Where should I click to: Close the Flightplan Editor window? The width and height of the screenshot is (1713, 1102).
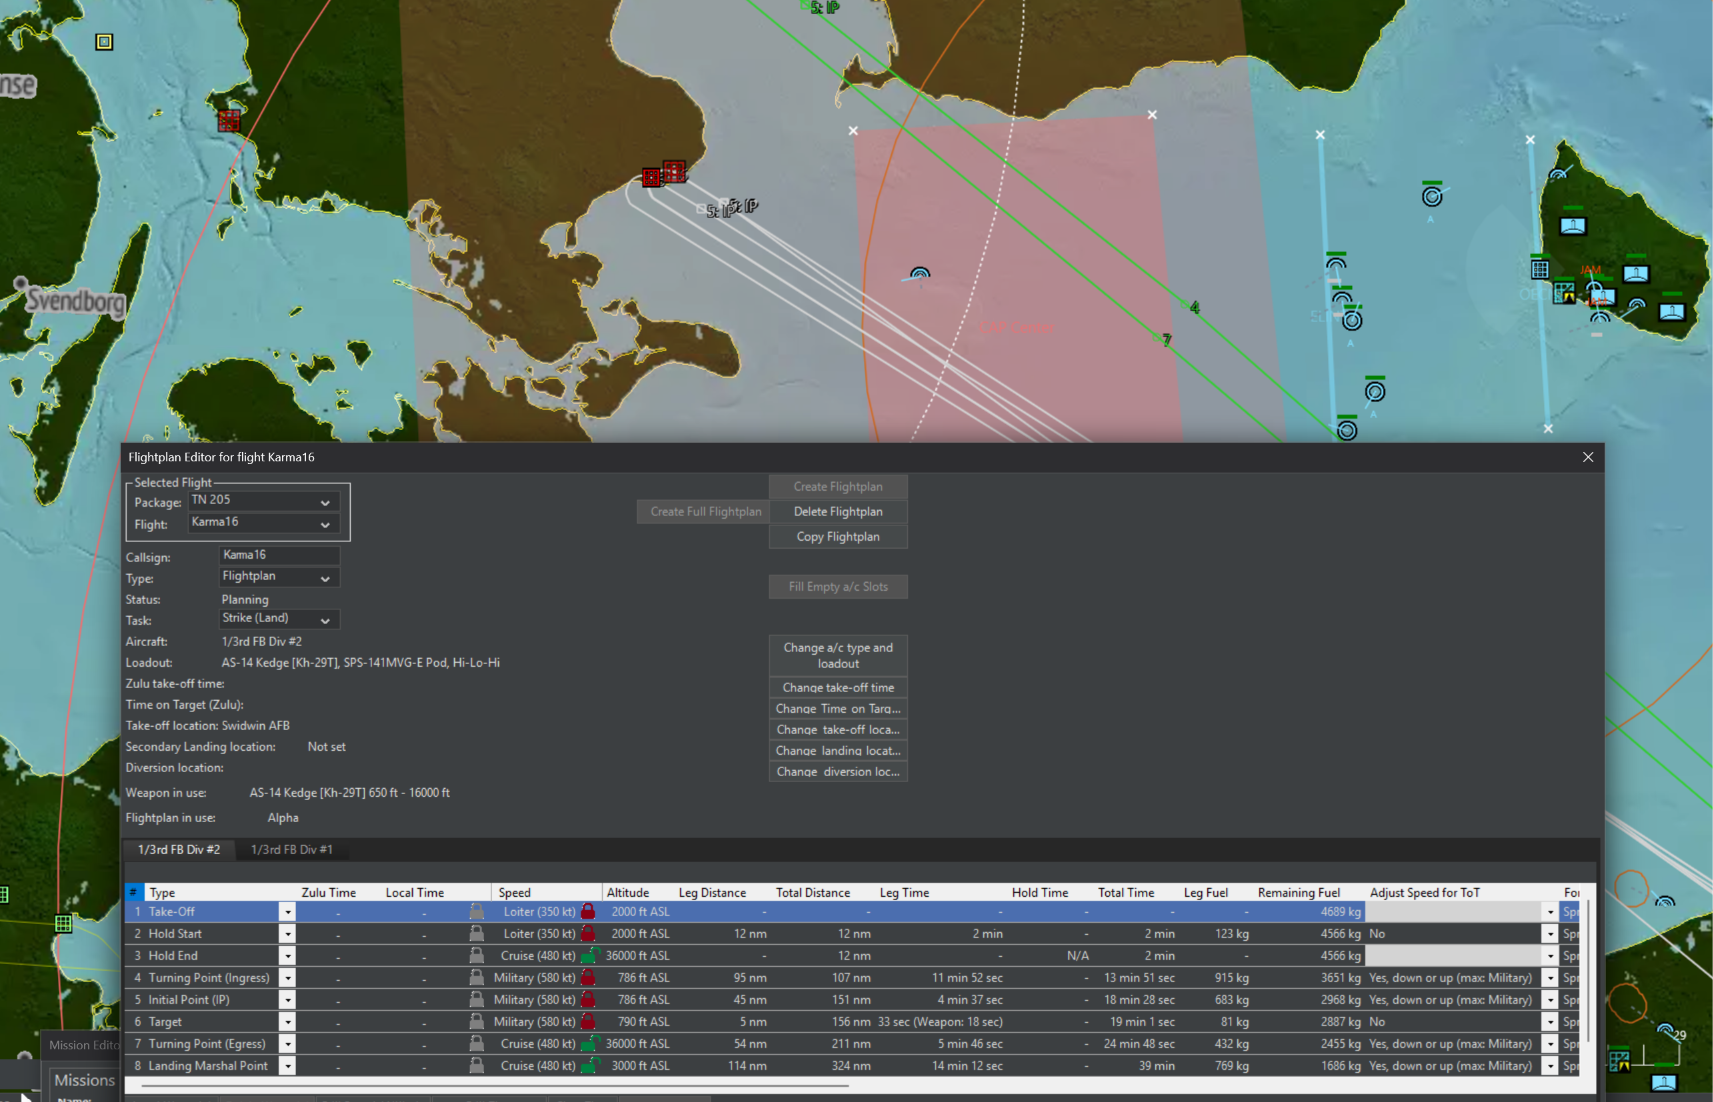coord(1588,457)
